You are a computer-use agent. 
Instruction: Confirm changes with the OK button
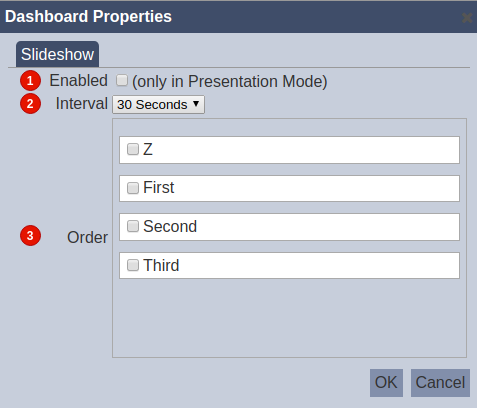pos(386,383)
